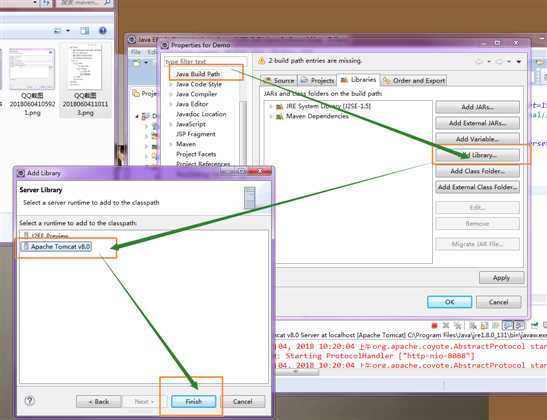Expand the Java Code Style node
This screenshot has height=420, width=547.
click(171, 84)
